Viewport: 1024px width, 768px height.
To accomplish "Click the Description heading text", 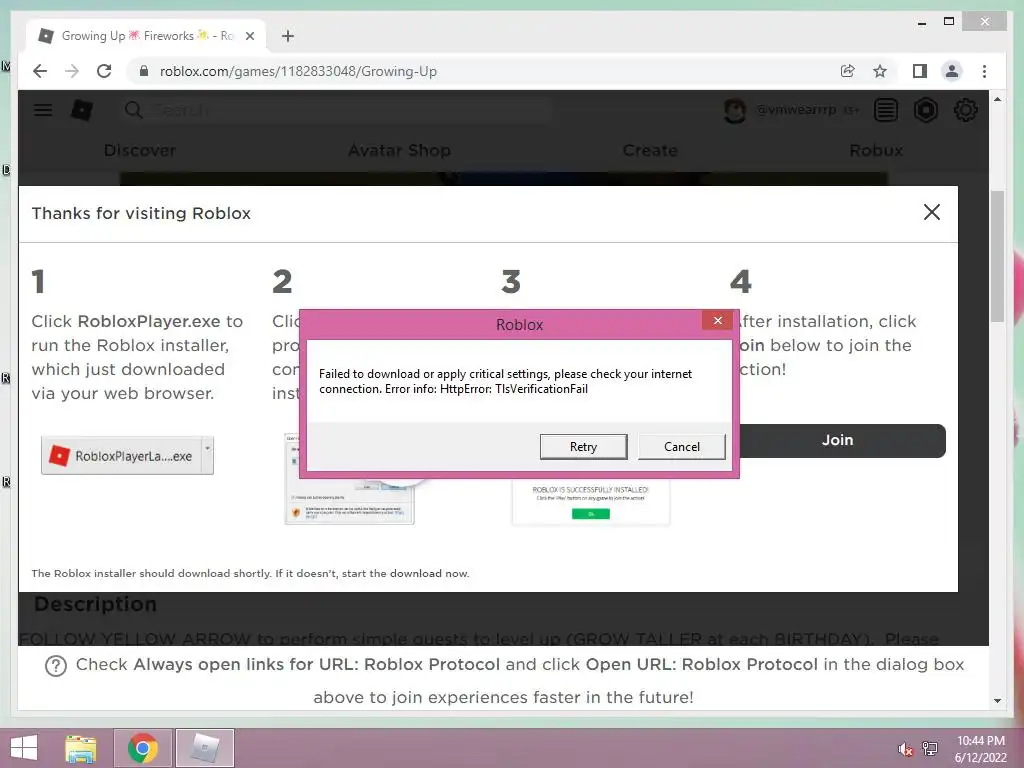I will pos(95,604).
